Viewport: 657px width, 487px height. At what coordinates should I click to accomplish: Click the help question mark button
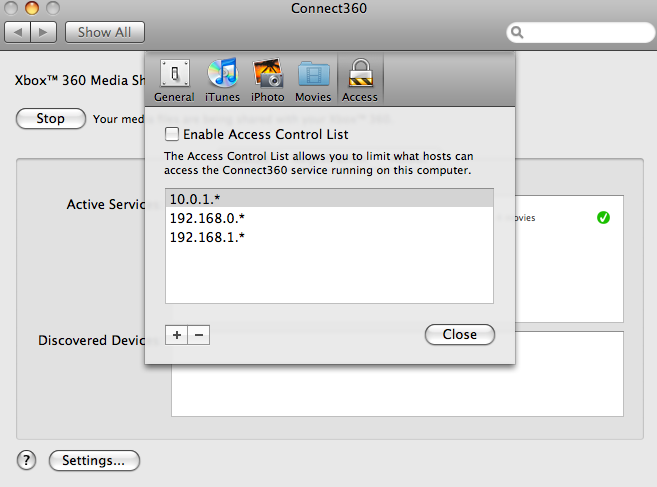click(x=26, y=460)
